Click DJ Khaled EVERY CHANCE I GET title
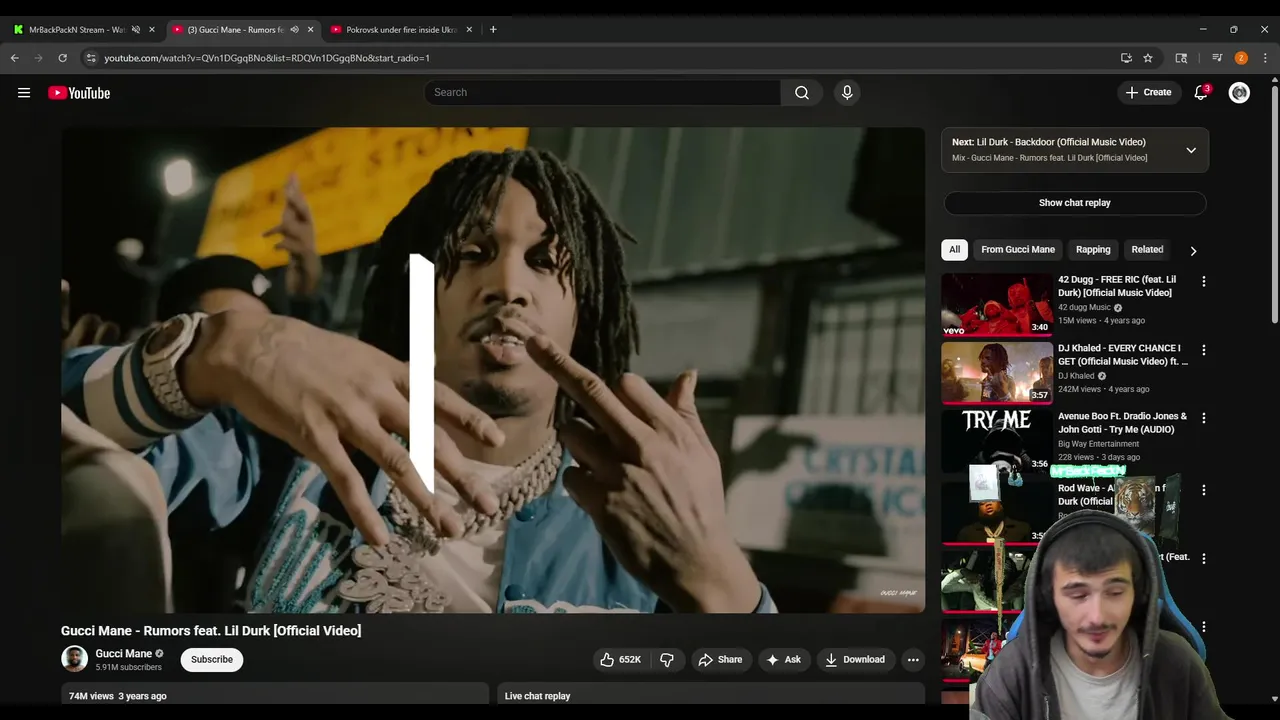The image size is (1280, 720). [1123, 355]
